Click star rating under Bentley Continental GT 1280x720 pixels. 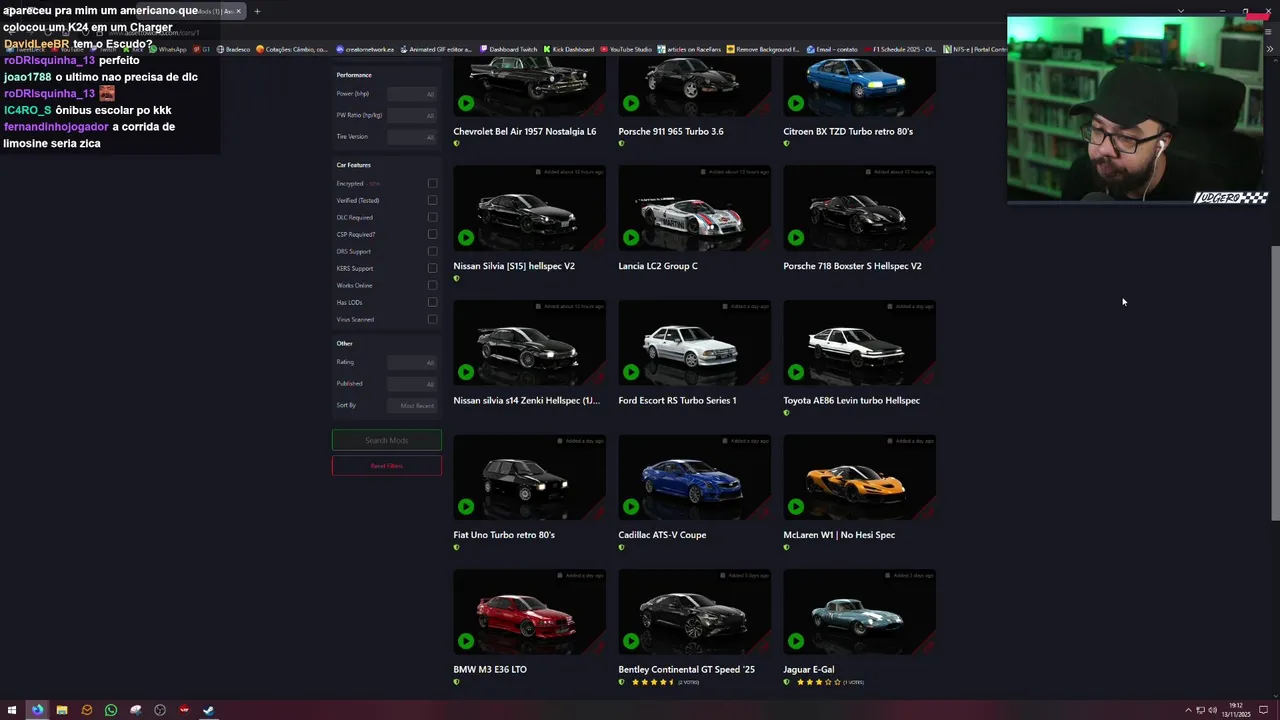[x=651, y=682]
